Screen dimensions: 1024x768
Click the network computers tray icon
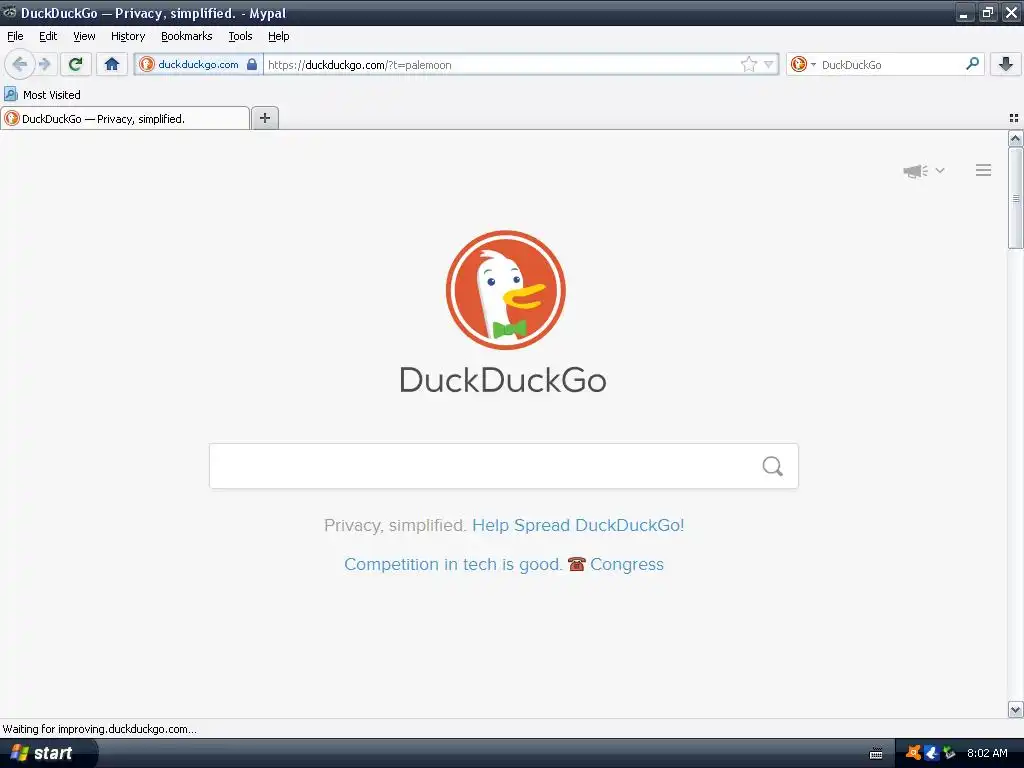949,753
